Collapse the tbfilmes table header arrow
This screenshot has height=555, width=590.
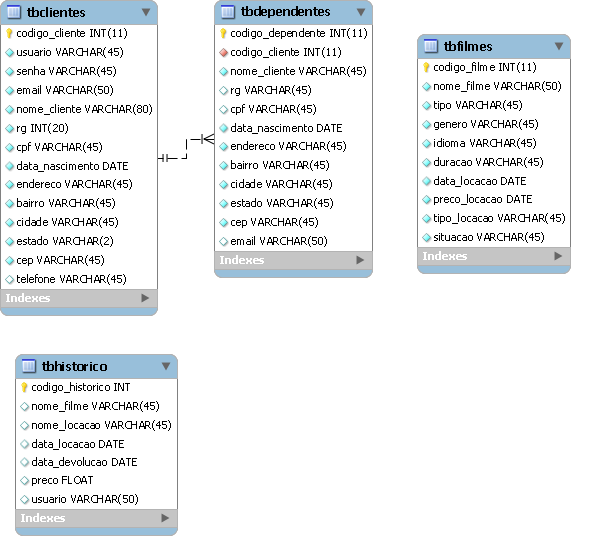tap(559, 46)
